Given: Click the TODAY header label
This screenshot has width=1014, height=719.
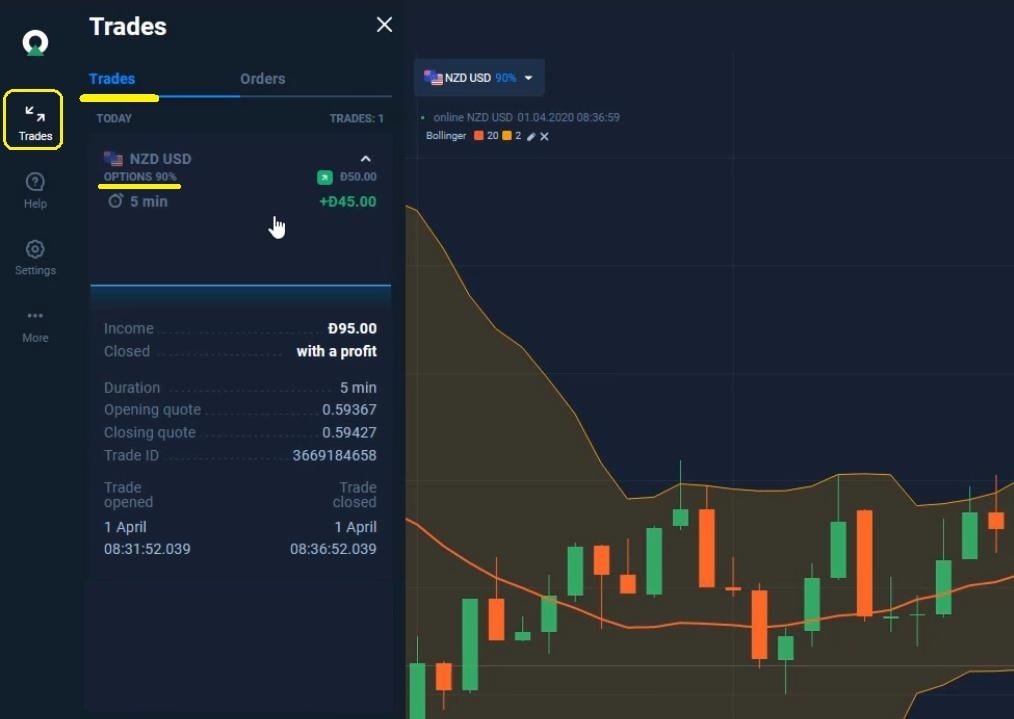Looking at the screenshot, I should 114,118.
